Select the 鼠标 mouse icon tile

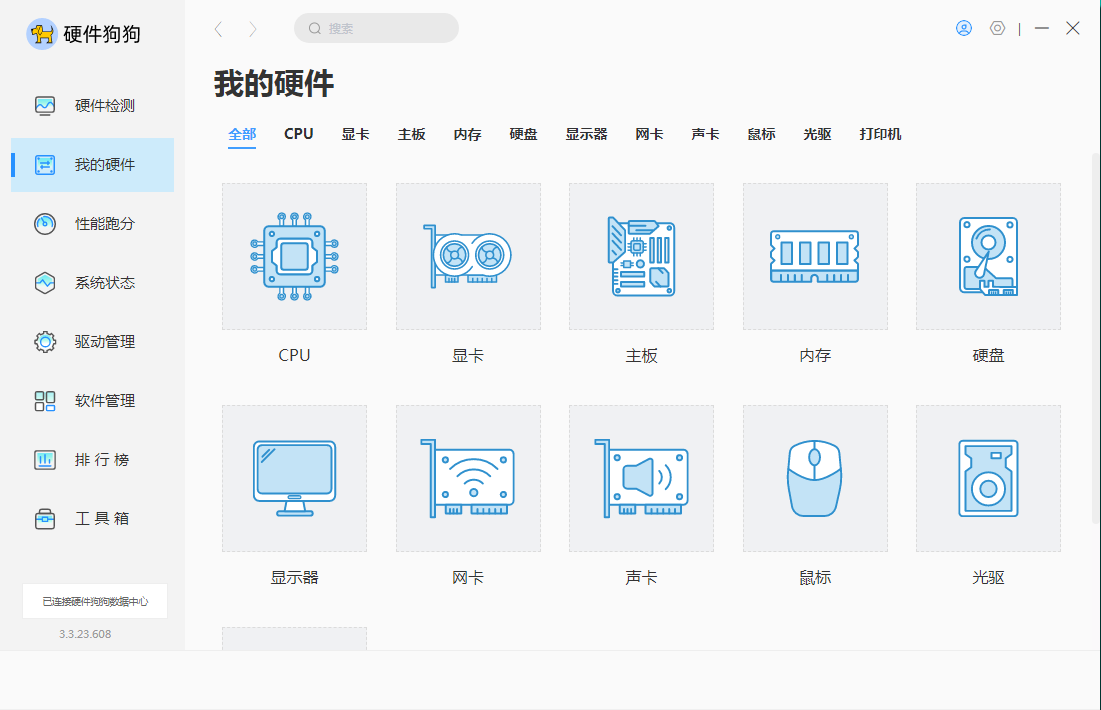pyautogui.click(x=815, y=479)
